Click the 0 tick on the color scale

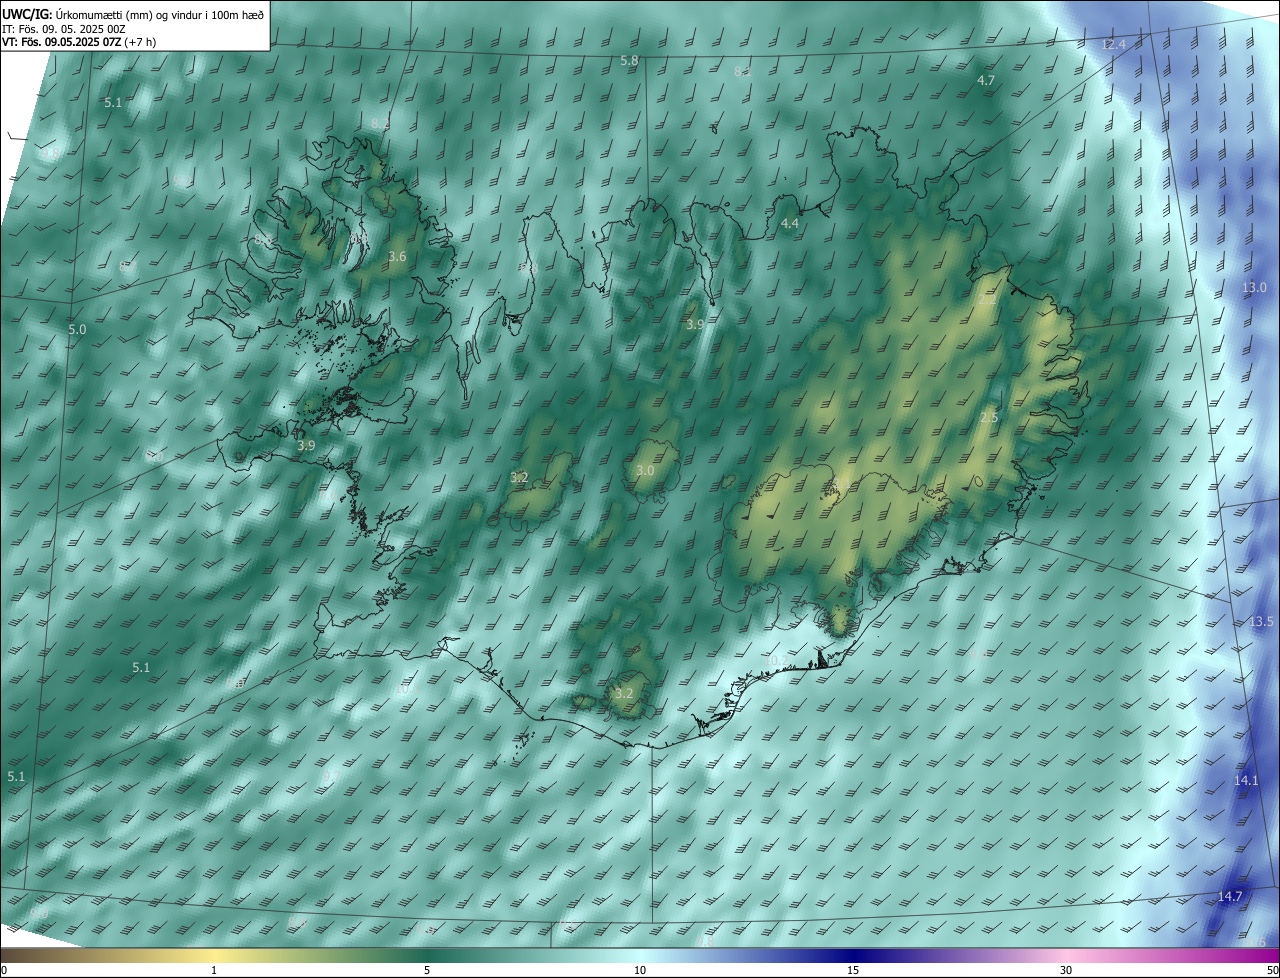(4, 970)
